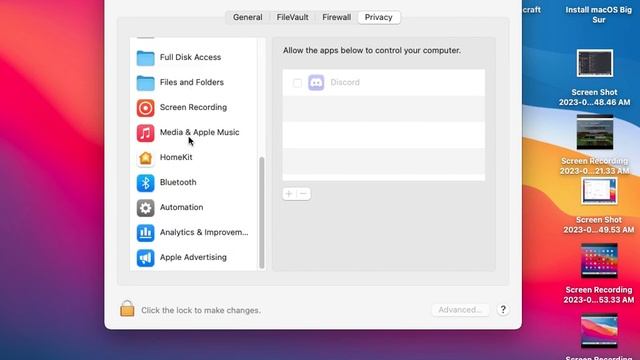Select Screen Recording 2023-0...21.33 AM desktop thumbnail
640x360 pixels.
point(595,132)
